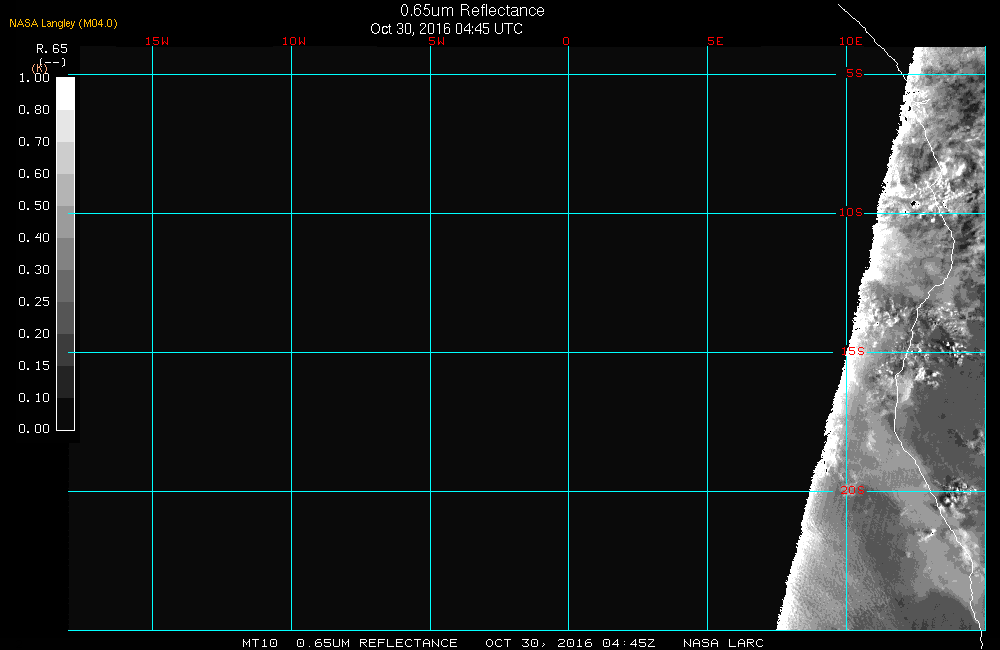The height and width of the screenshot is (650, 1000).
Task: Click 'MT10' in the bottom caption
Action: [x=260, y=643]
